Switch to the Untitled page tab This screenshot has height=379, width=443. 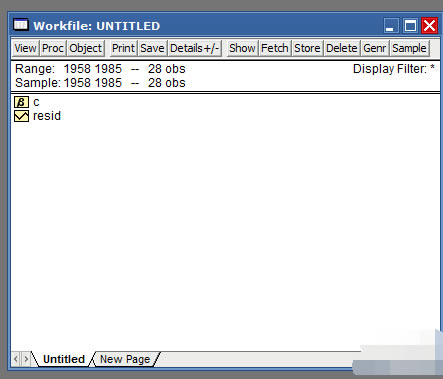tap(64, 359)
